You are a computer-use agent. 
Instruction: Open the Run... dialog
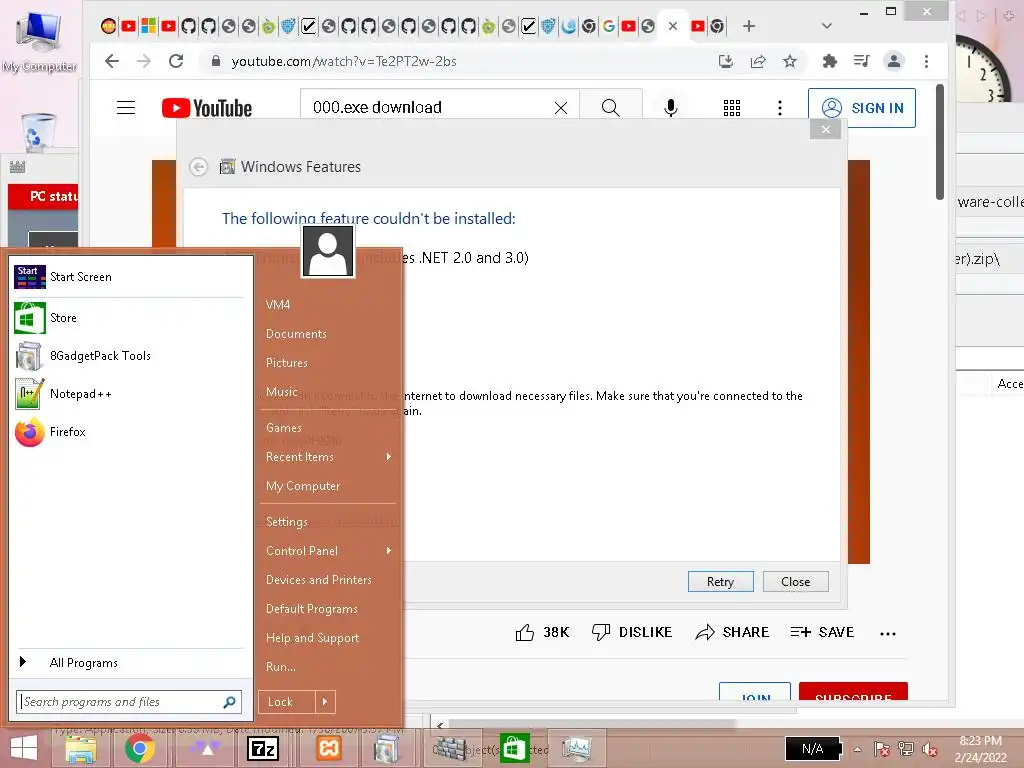[281, 667]
